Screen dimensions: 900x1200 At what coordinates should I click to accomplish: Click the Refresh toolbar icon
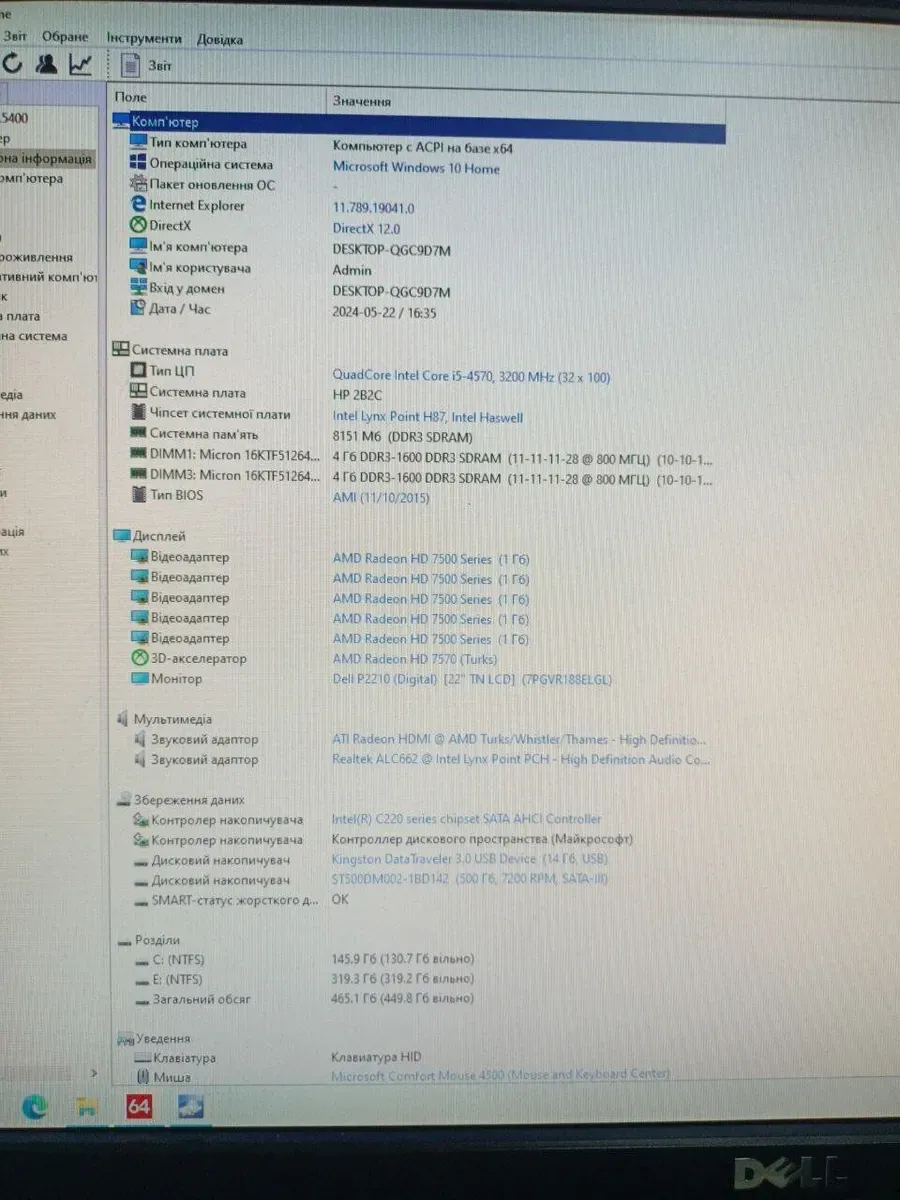click(12, 64)
